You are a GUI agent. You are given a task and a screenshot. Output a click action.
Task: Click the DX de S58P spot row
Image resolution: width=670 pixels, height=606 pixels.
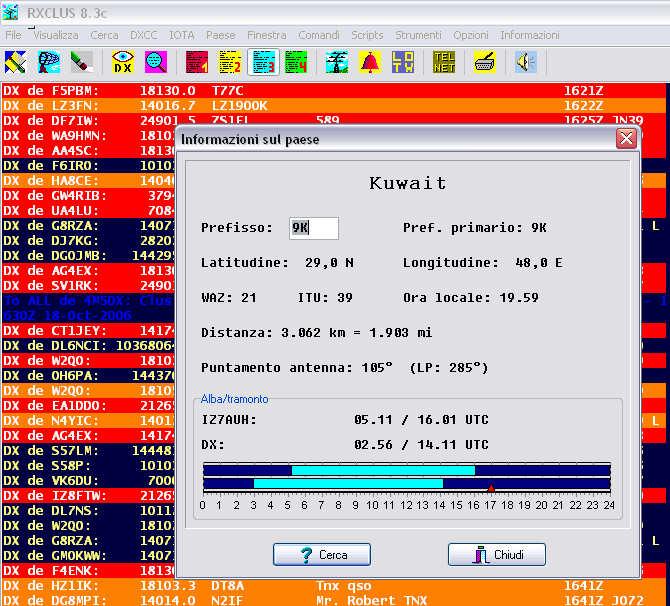88,465
